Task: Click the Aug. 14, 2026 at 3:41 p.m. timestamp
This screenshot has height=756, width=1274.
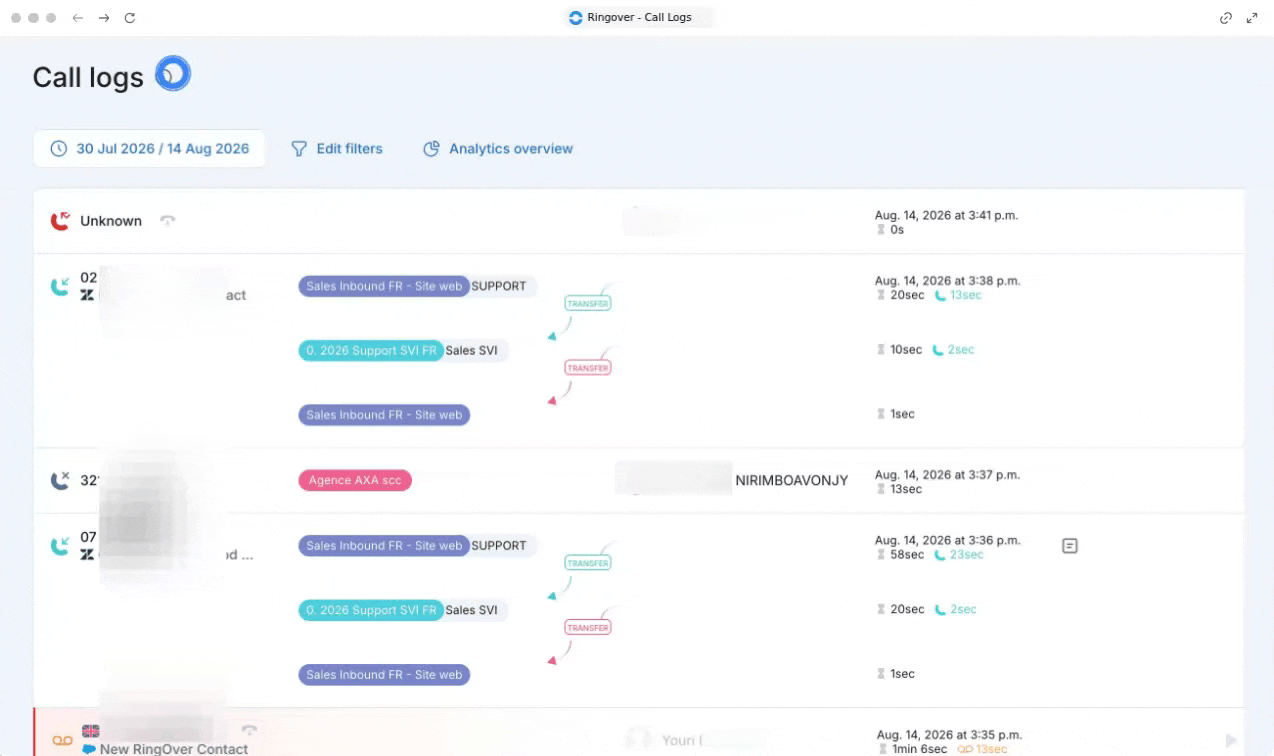Action: pyautogui.click(x=946, y=215)
